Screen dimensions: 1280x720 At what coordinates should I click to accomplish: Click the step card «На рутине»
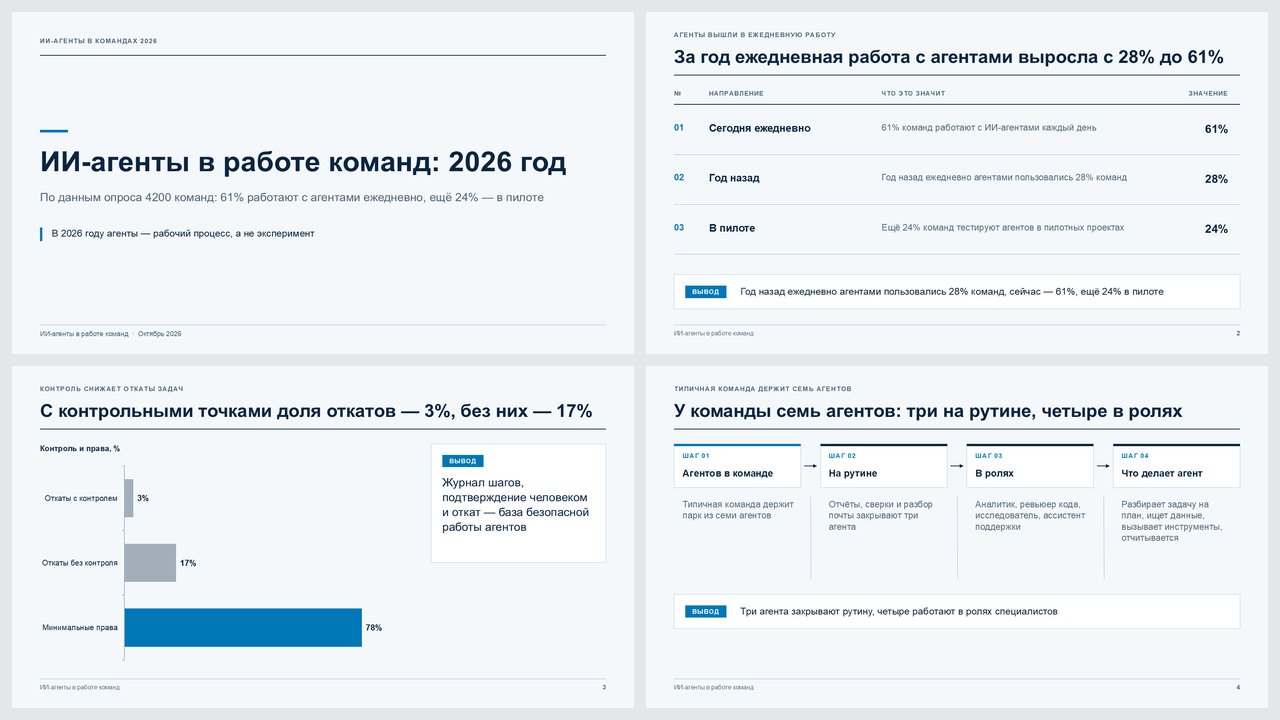[884, 466]
